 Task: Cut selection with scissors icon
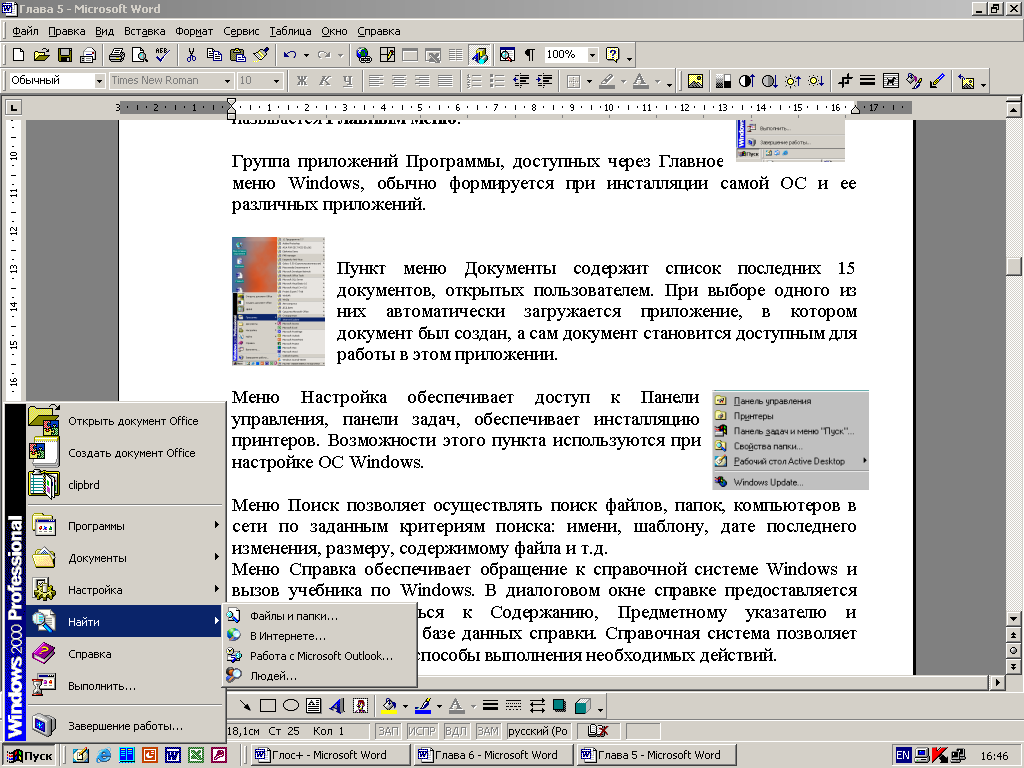point(191,55)
